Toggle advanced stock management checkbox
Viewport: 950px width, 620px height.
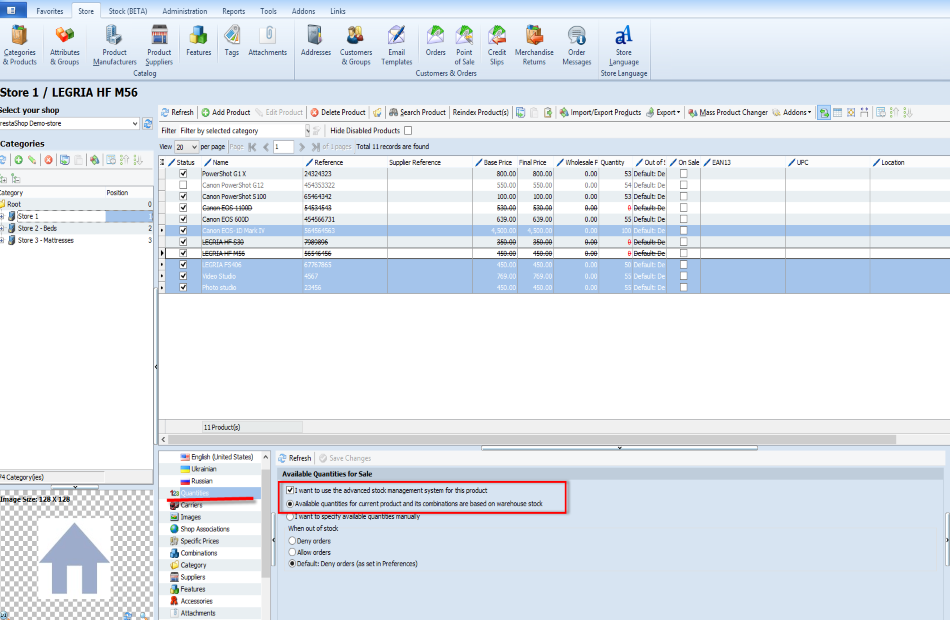click(x=290, y=490)
